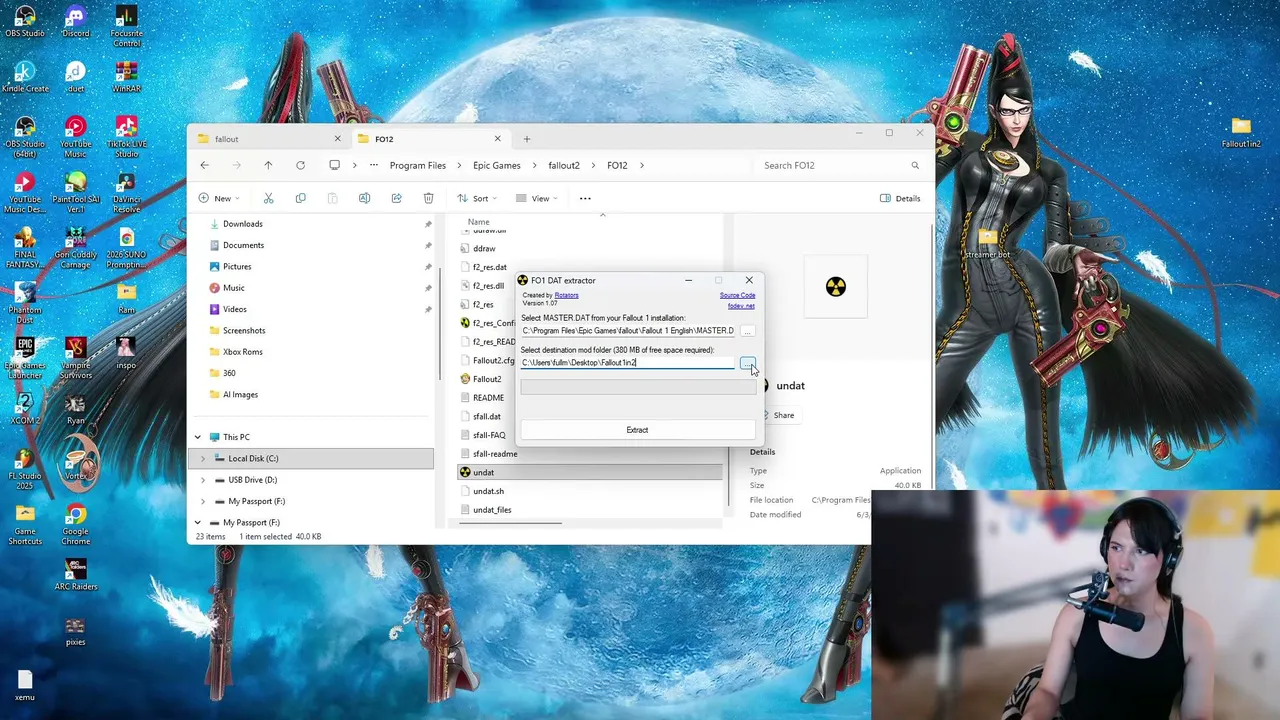Launch XCOM 2 desktop icon

25,409
